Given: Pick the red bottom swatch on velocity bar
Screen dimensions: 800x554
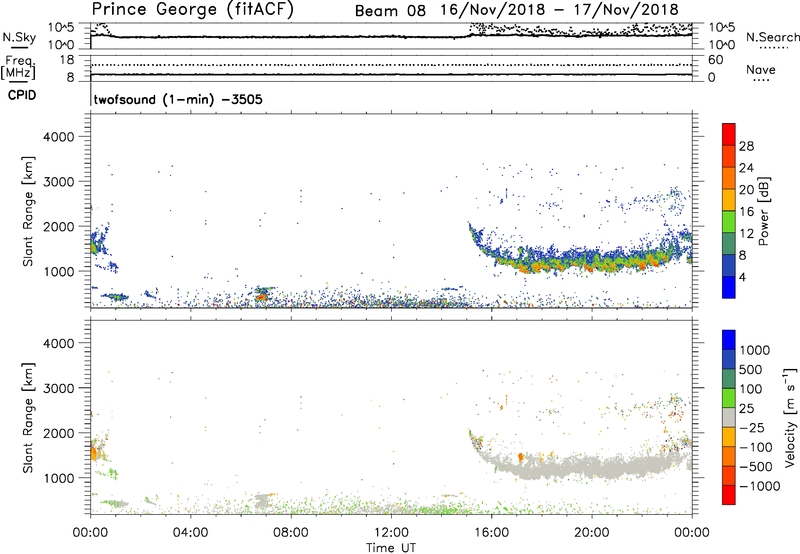Looking at the screenshot, I should coord(729,495).
